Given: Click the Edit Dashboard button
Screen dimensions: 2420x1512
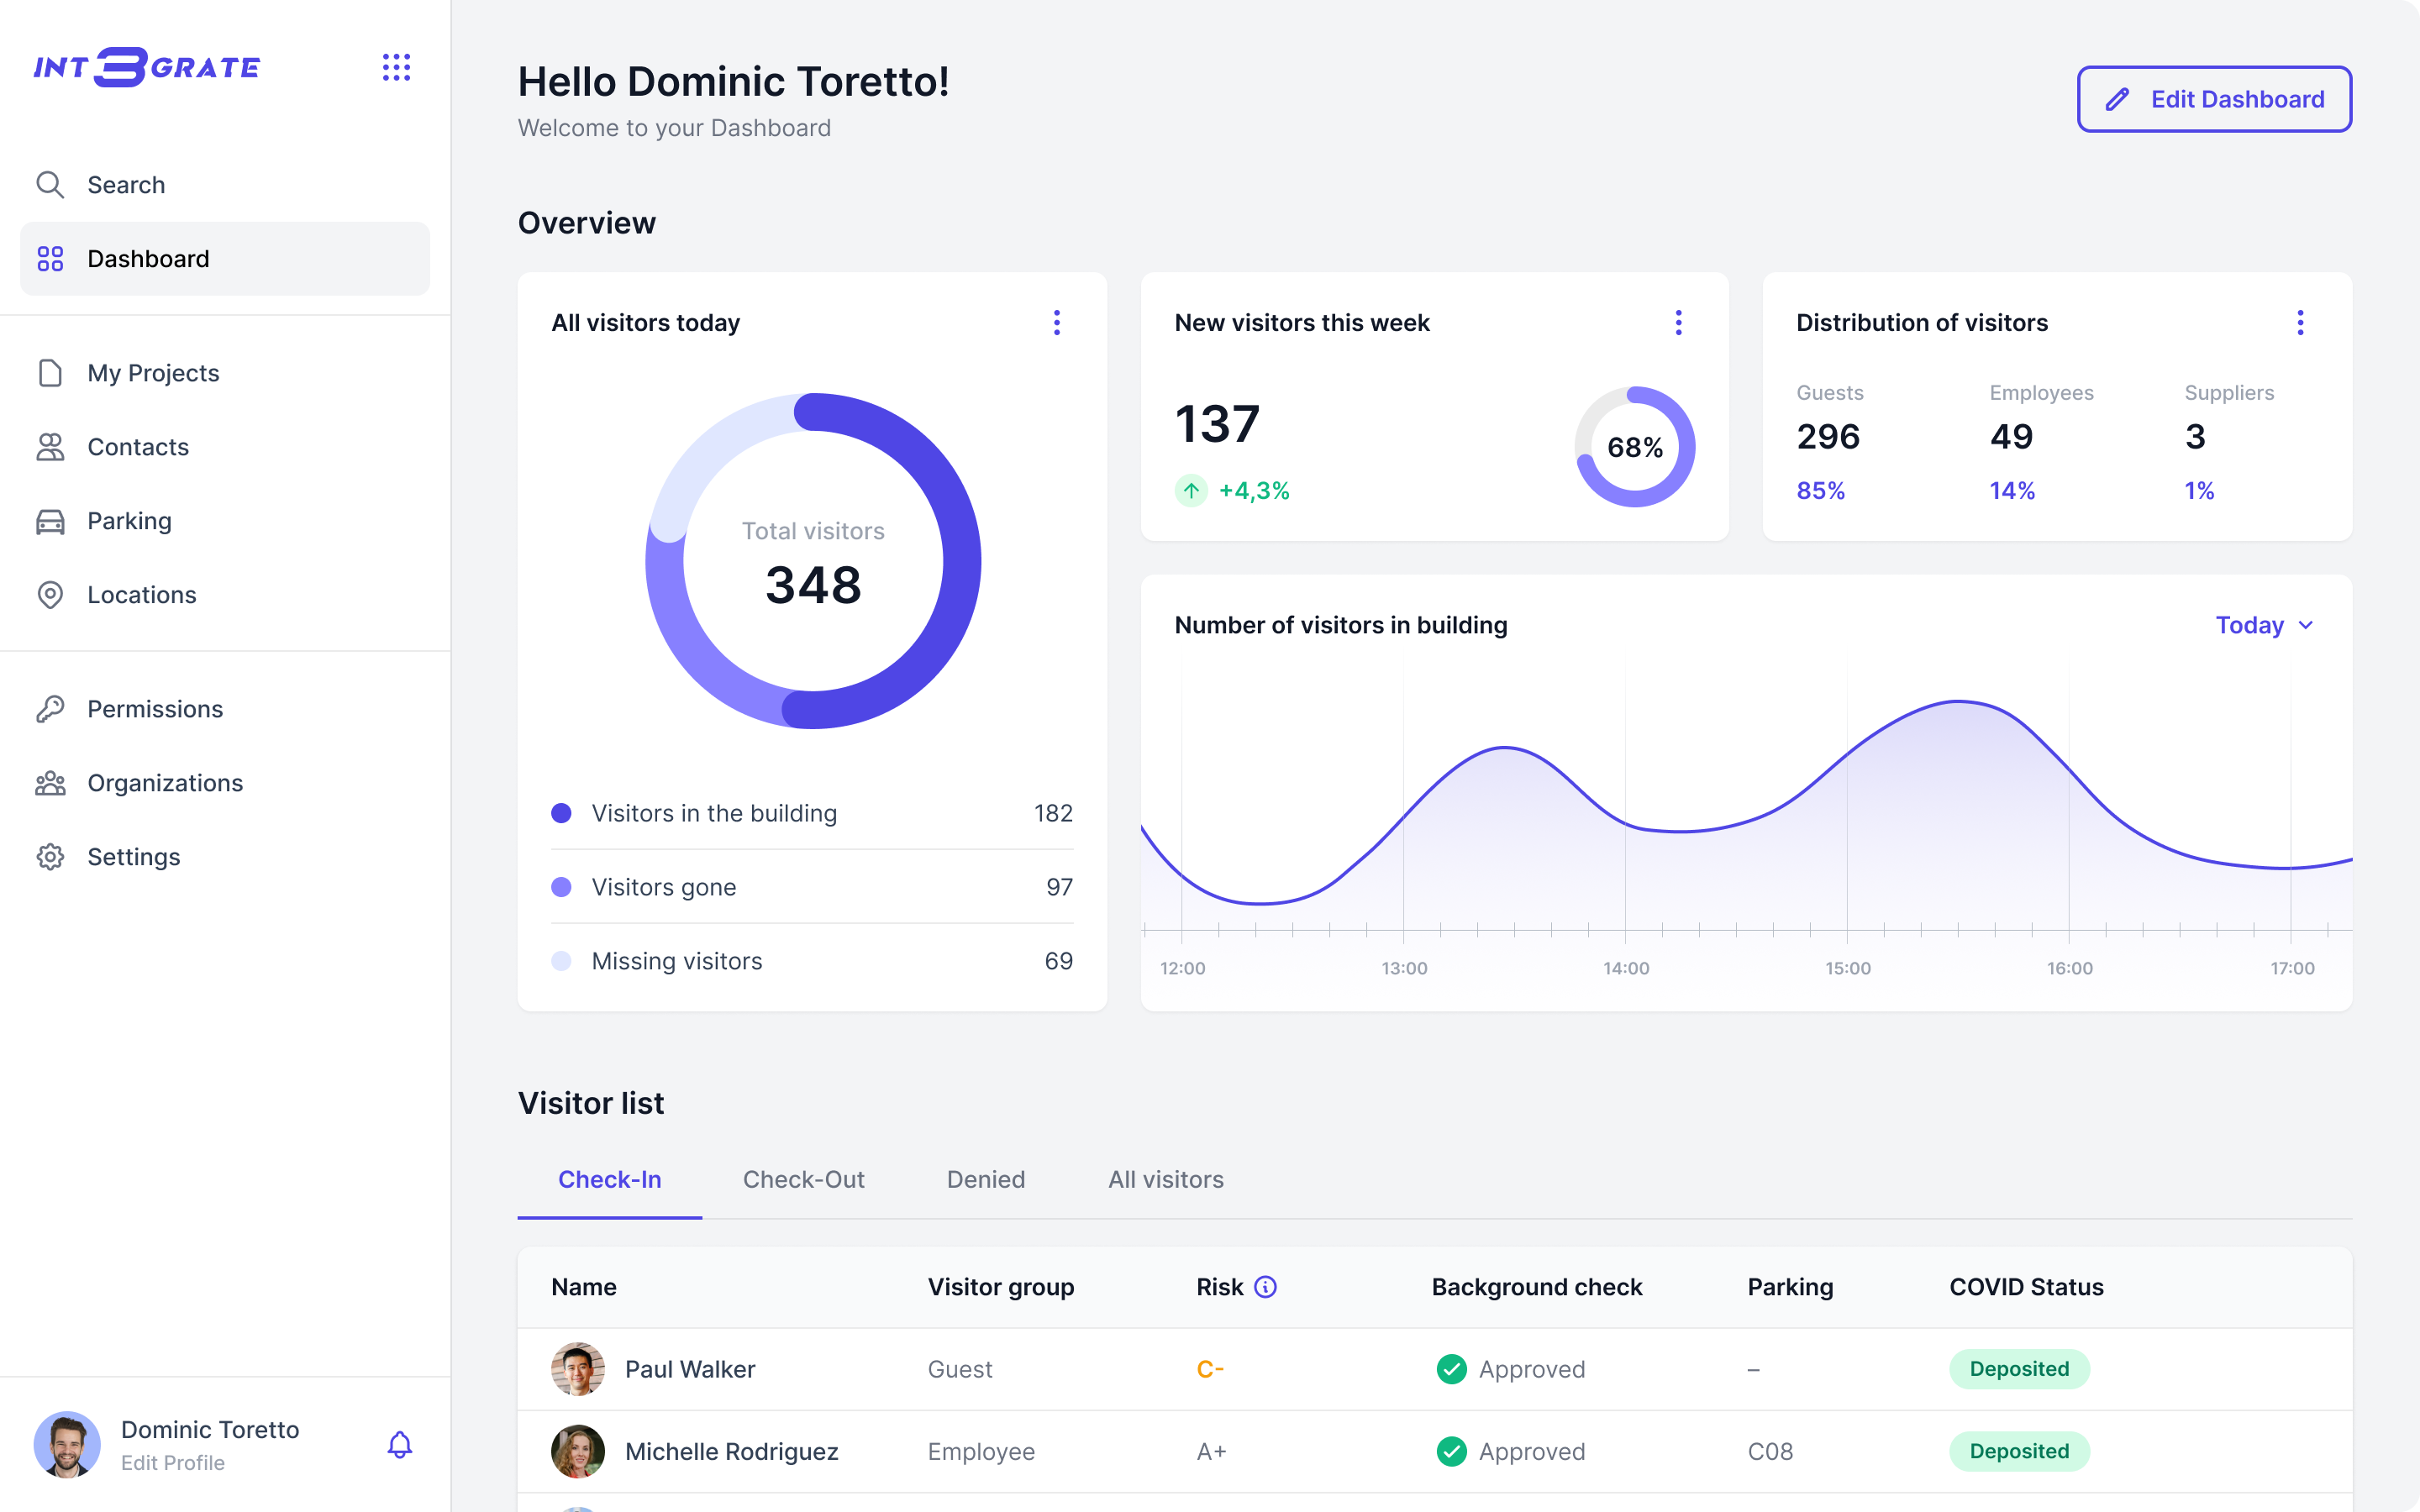Looking at the screenshot, I should coord(2214,99).
